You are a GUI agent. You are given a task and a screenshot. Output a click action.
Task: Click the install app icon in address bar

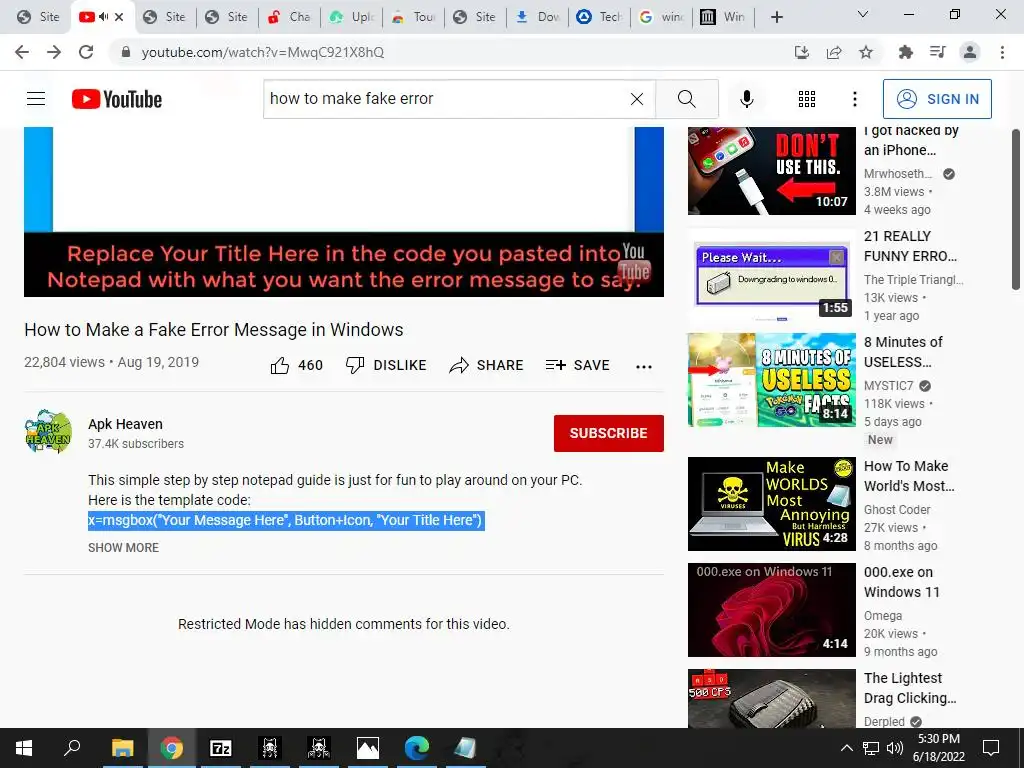coord(802,52)
